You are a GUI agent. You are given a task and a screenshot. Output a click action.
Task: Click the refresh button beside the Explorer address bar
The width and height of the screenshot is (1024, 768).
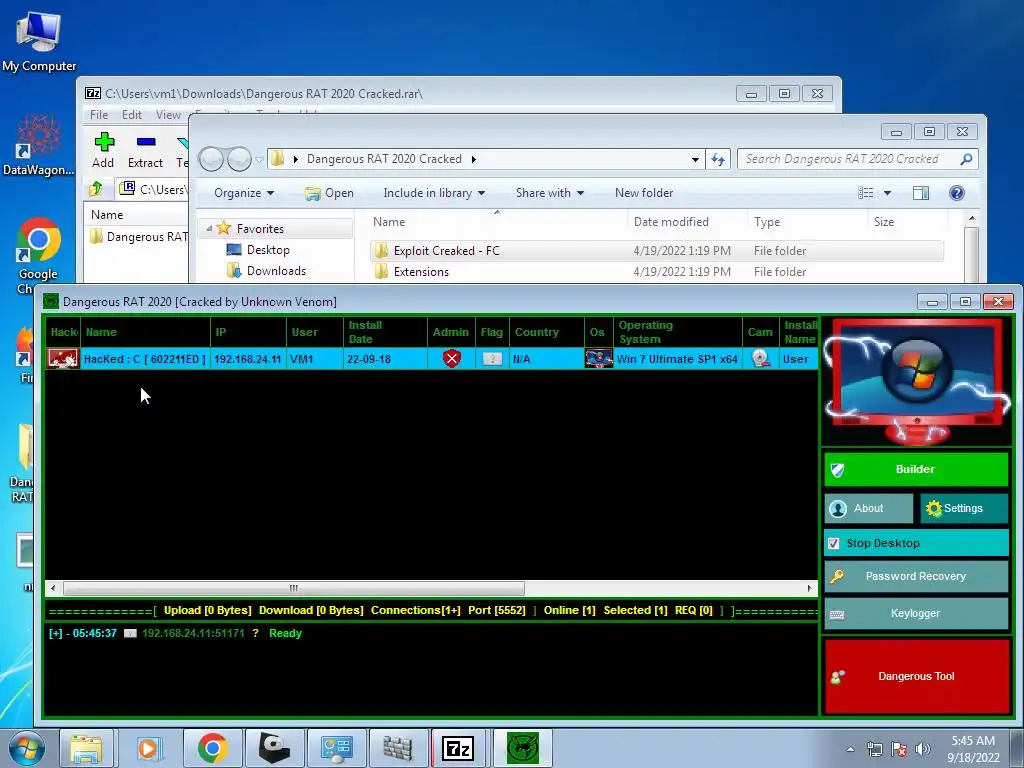[718, 159]
